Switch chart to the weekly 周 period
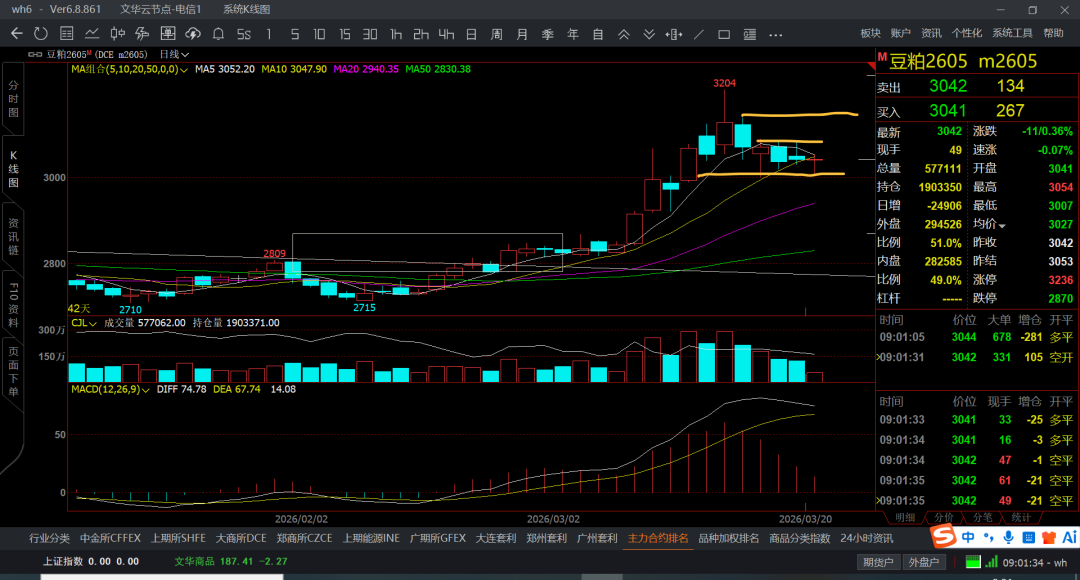 coord(496,34)
